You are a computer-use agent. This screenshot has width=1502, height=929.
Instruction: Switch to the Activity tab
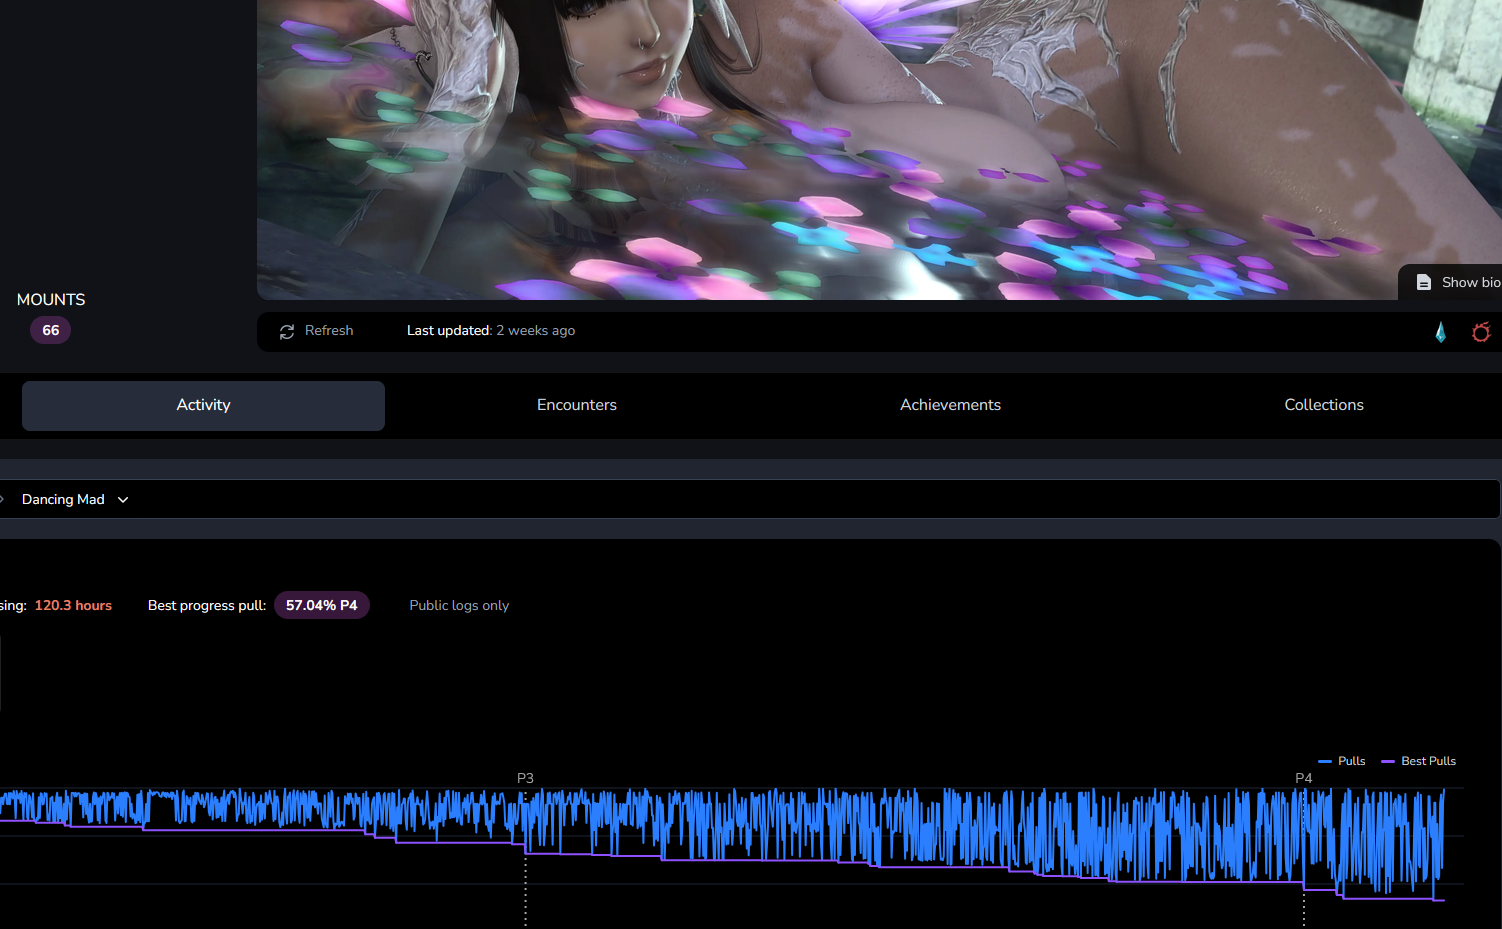pyautogui.click(x=203, y=405)
